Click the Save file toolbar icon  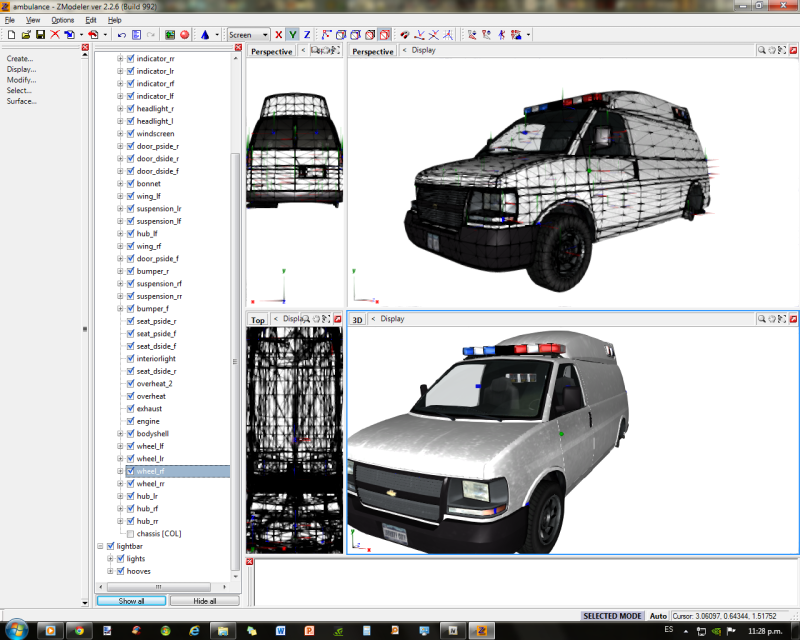40,34
